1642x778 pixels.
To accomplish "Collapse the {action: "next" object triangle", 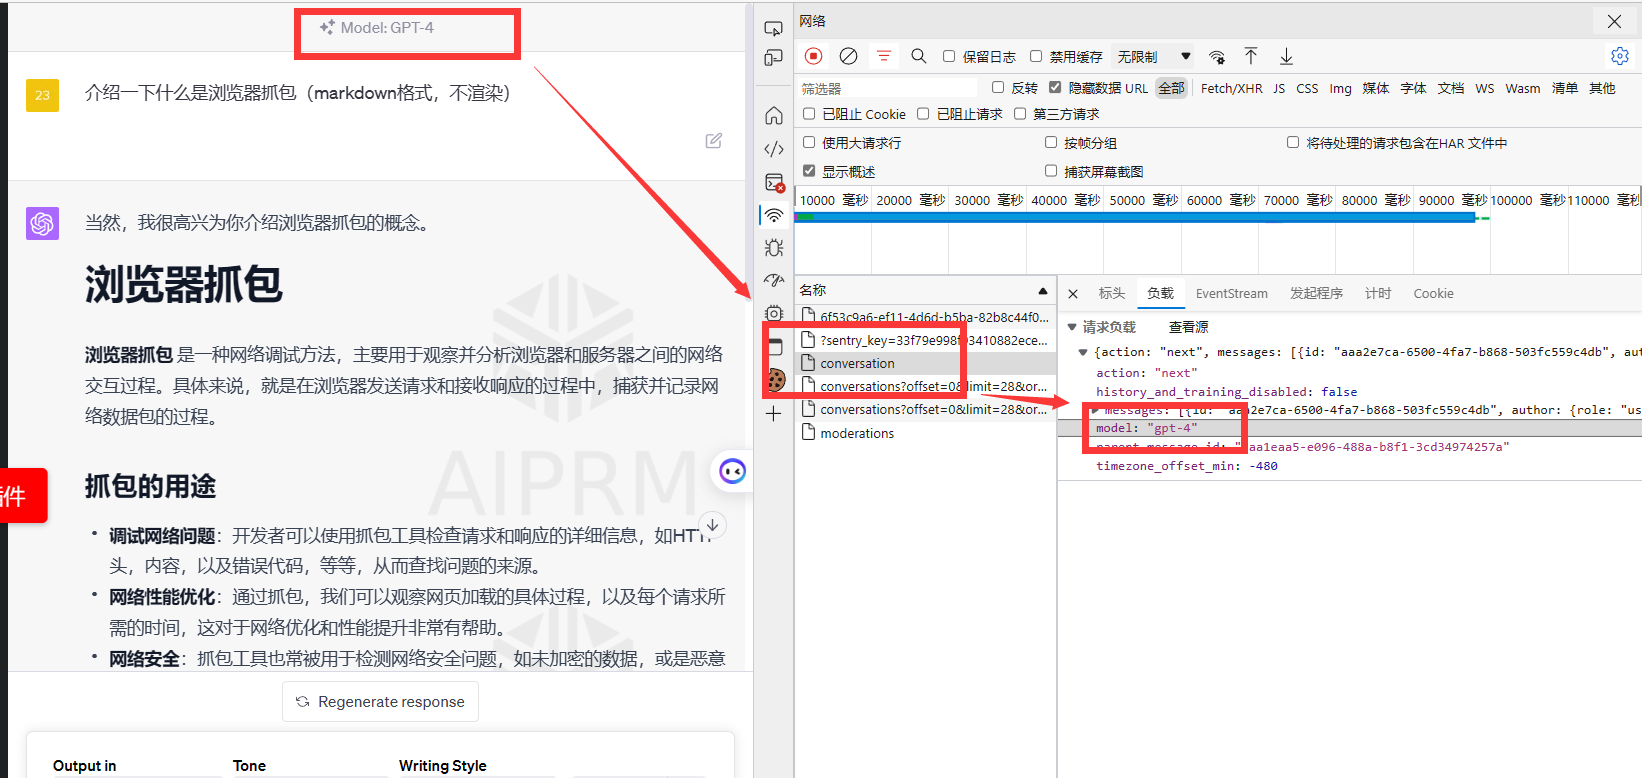I will tap(1083, 352).
